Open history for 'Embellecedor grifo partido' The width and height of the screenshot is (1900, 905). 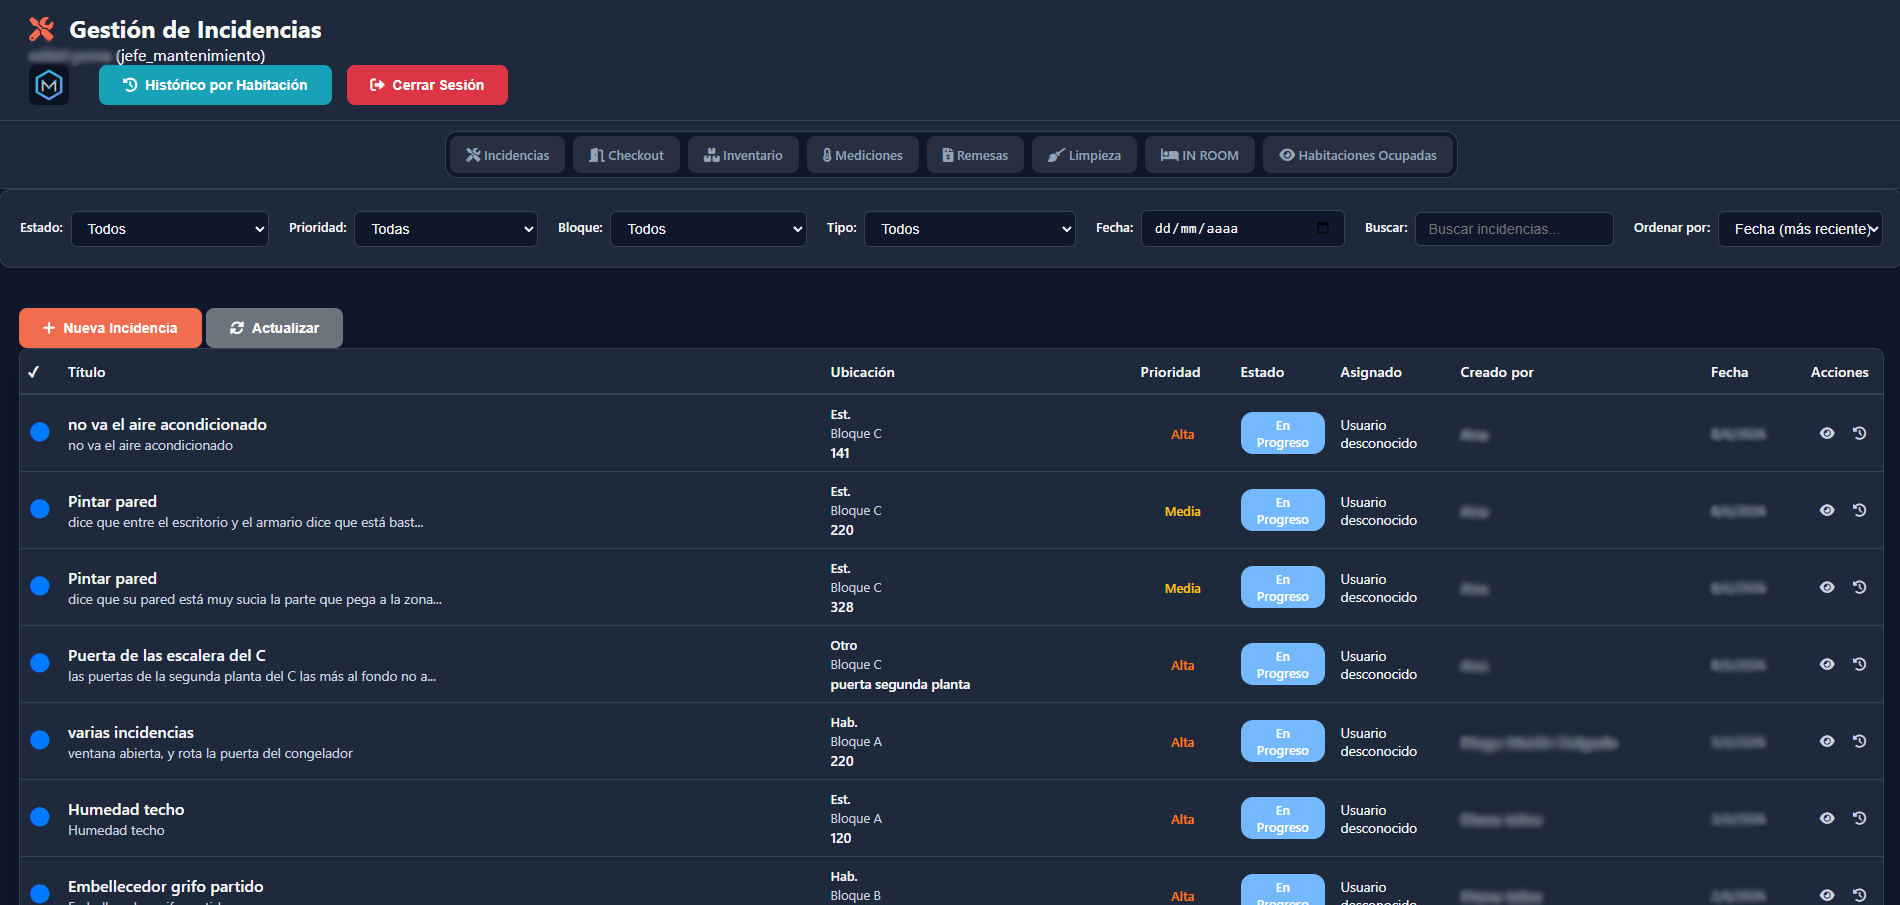point(1859,895)
